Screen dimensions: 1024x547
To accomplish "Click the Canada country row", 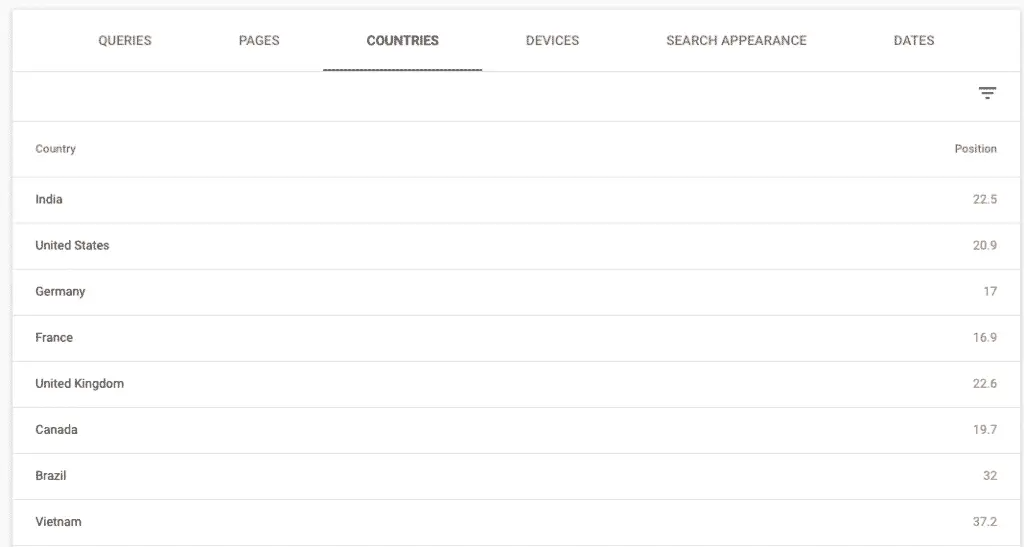I will click(x=56, y=430).
